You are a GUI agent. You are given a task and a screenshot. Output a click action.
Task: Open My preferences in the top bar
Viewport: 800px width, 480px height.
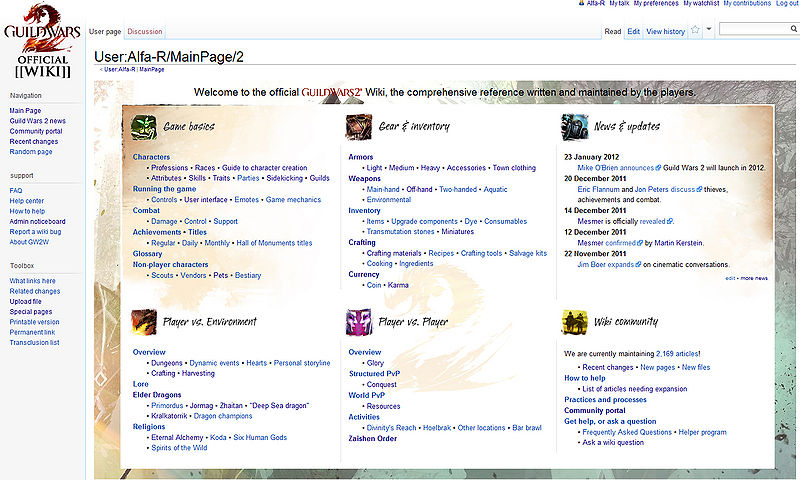point(656,3)
